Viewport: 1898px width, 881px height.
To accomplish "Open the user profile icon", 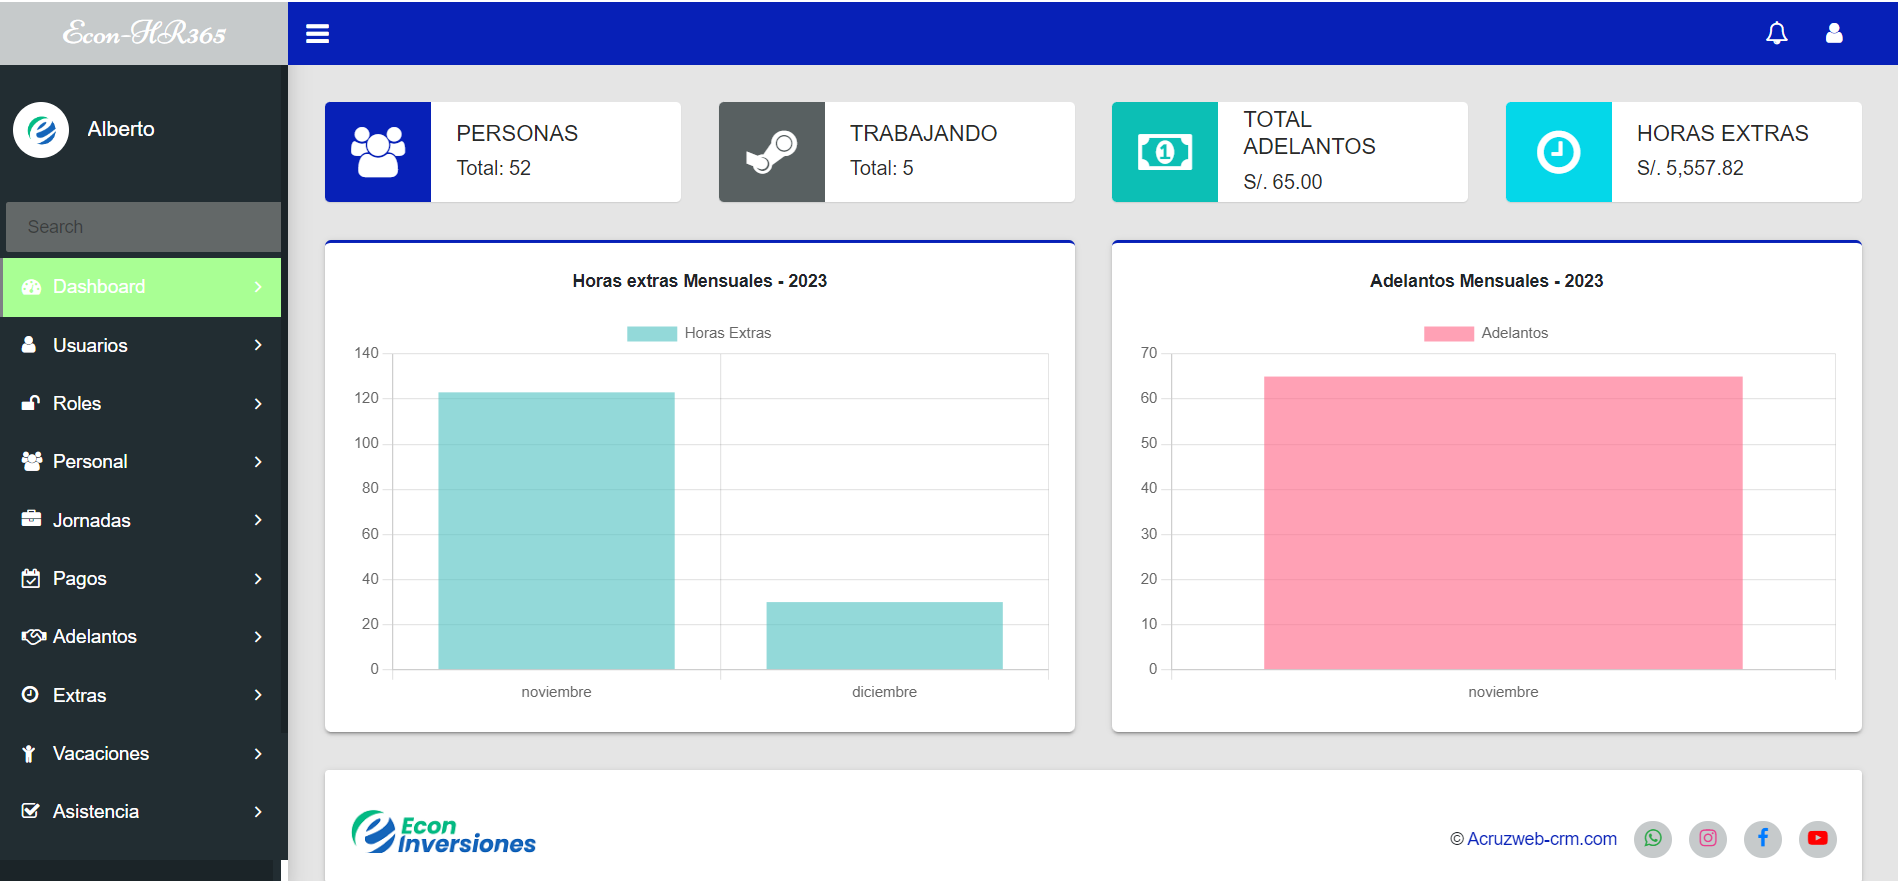I will tap(1834, 34).
